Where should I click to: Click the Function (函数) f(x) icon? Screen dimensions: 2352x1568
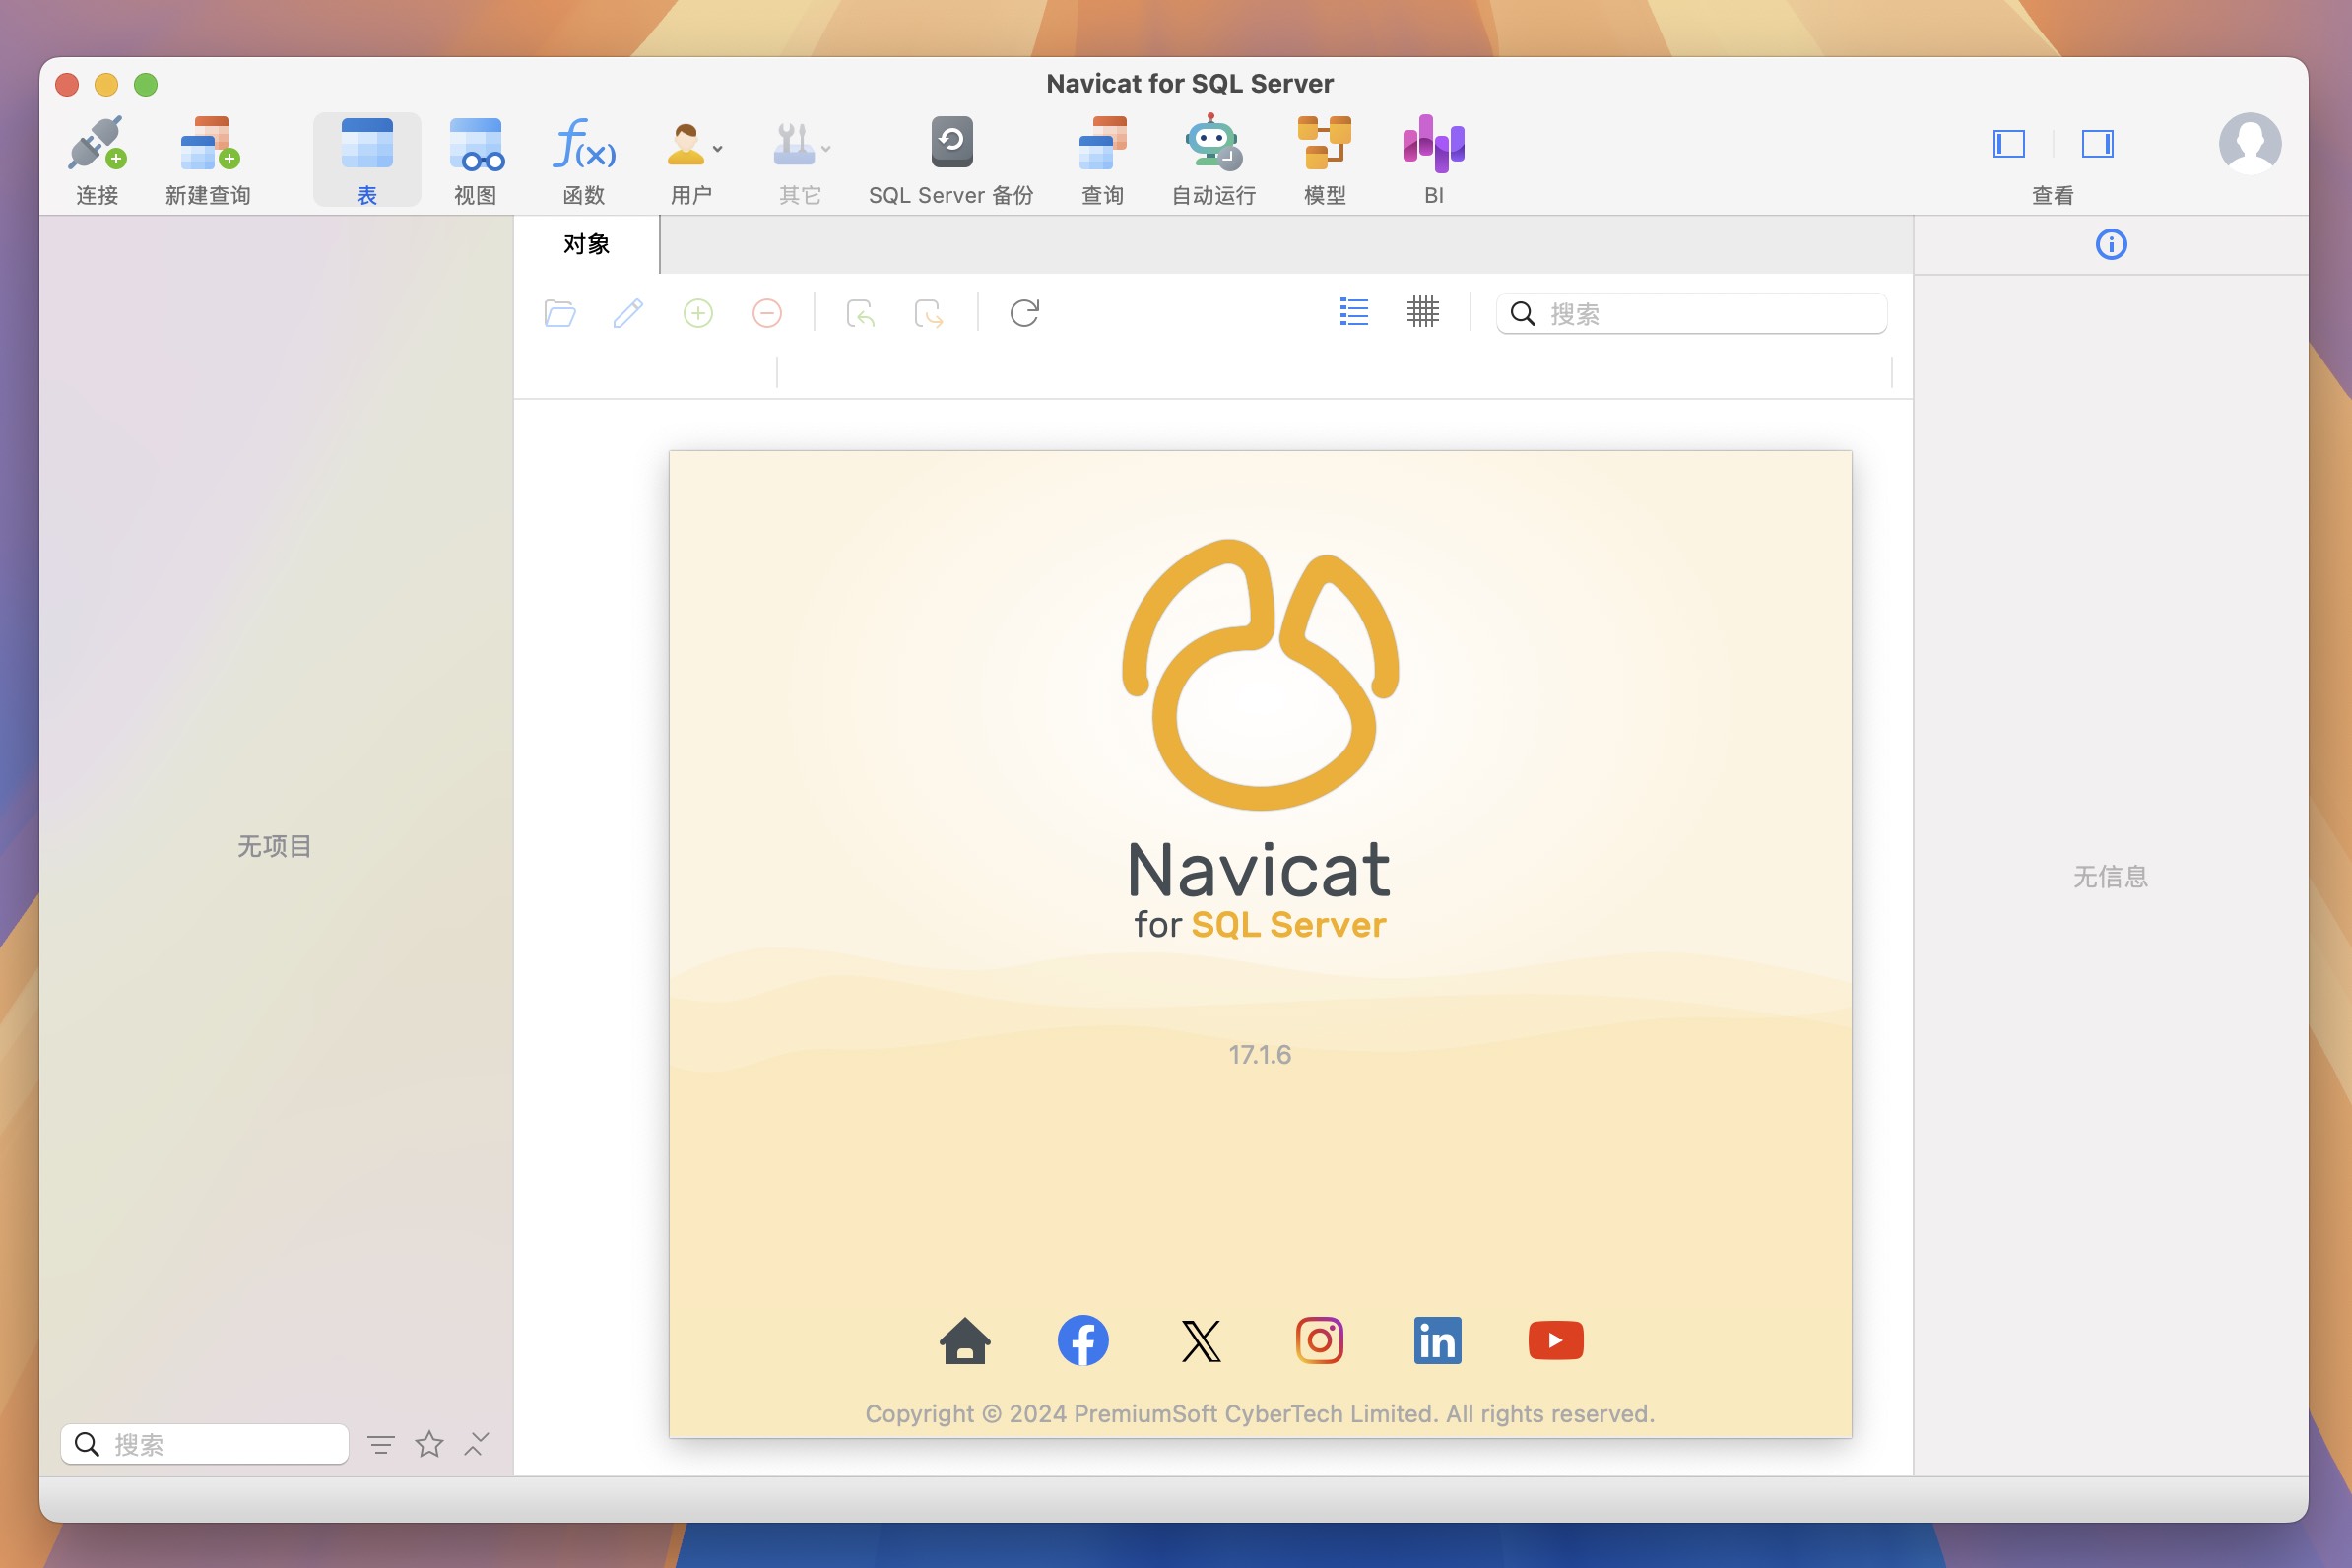click(x=585, y=143)
